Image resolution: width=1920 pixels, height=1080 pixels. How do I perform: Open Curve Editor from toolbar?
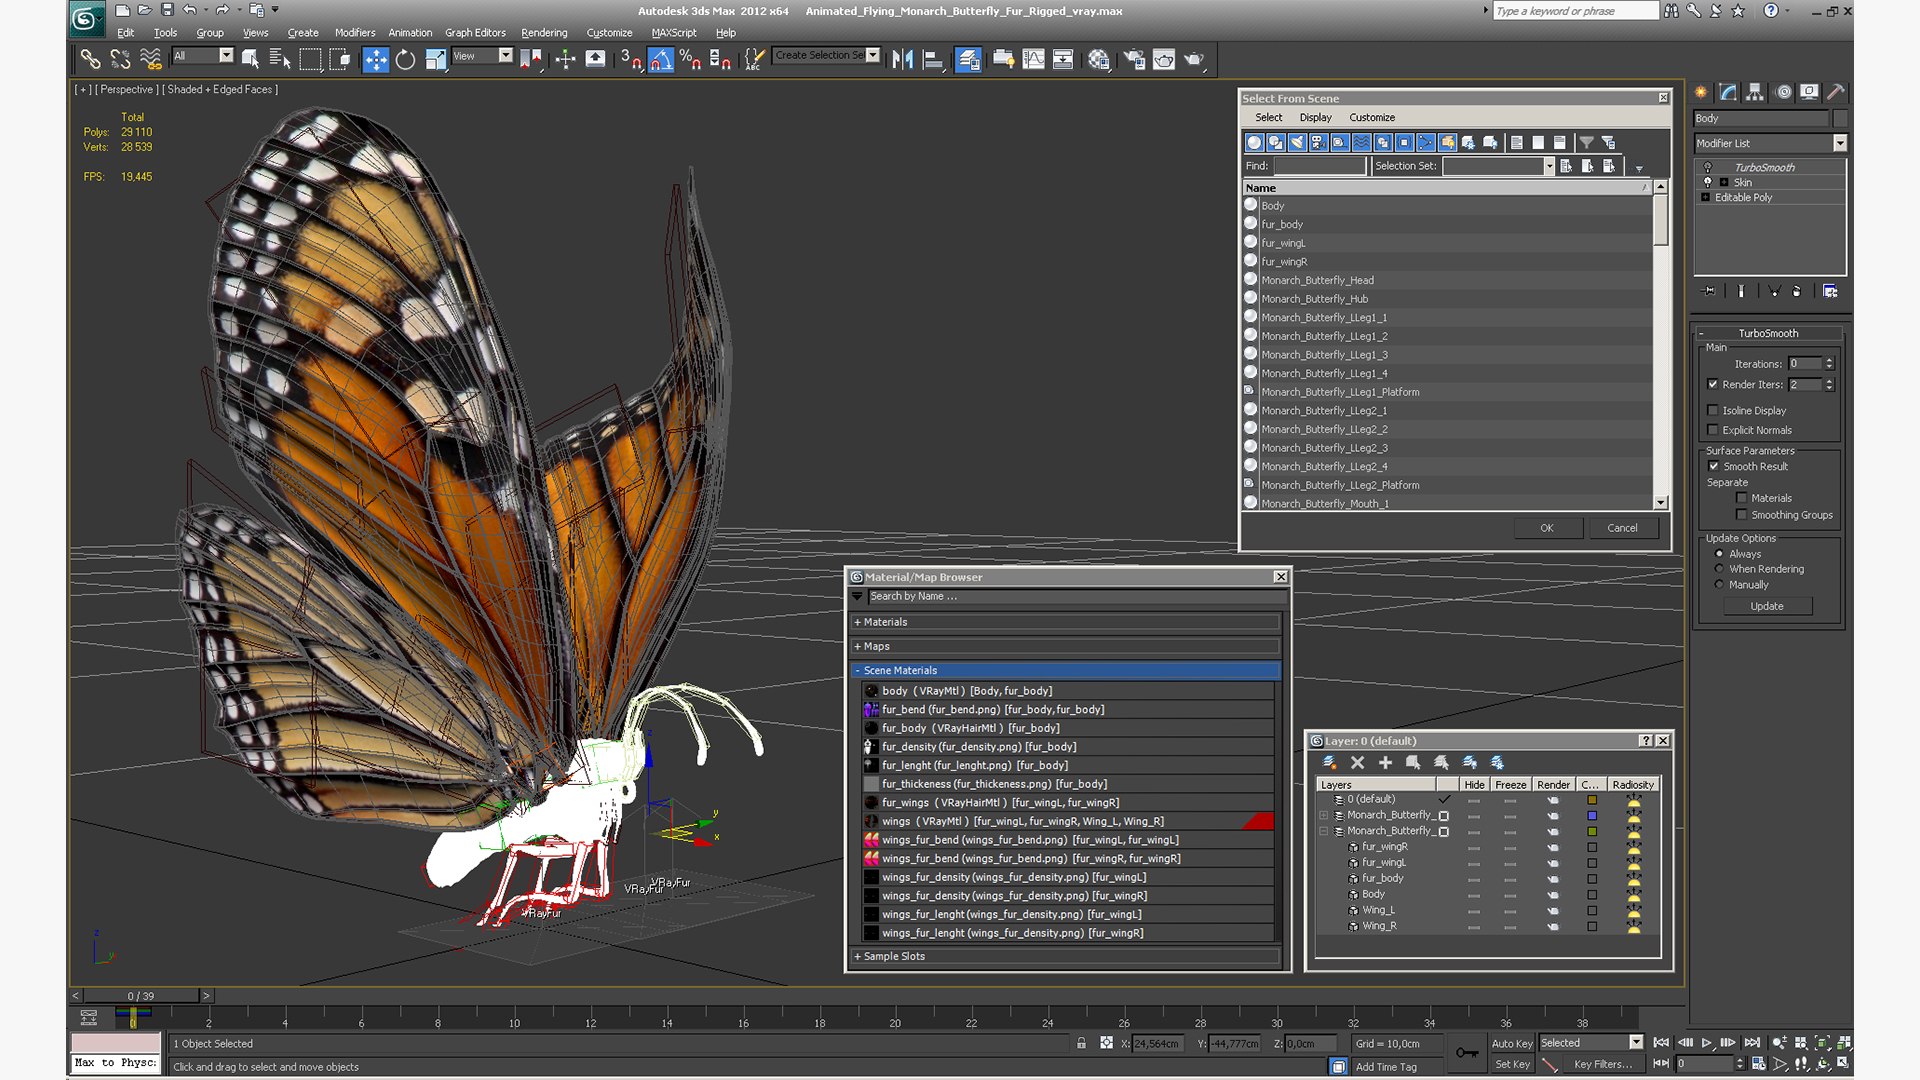pos(1033,60)
